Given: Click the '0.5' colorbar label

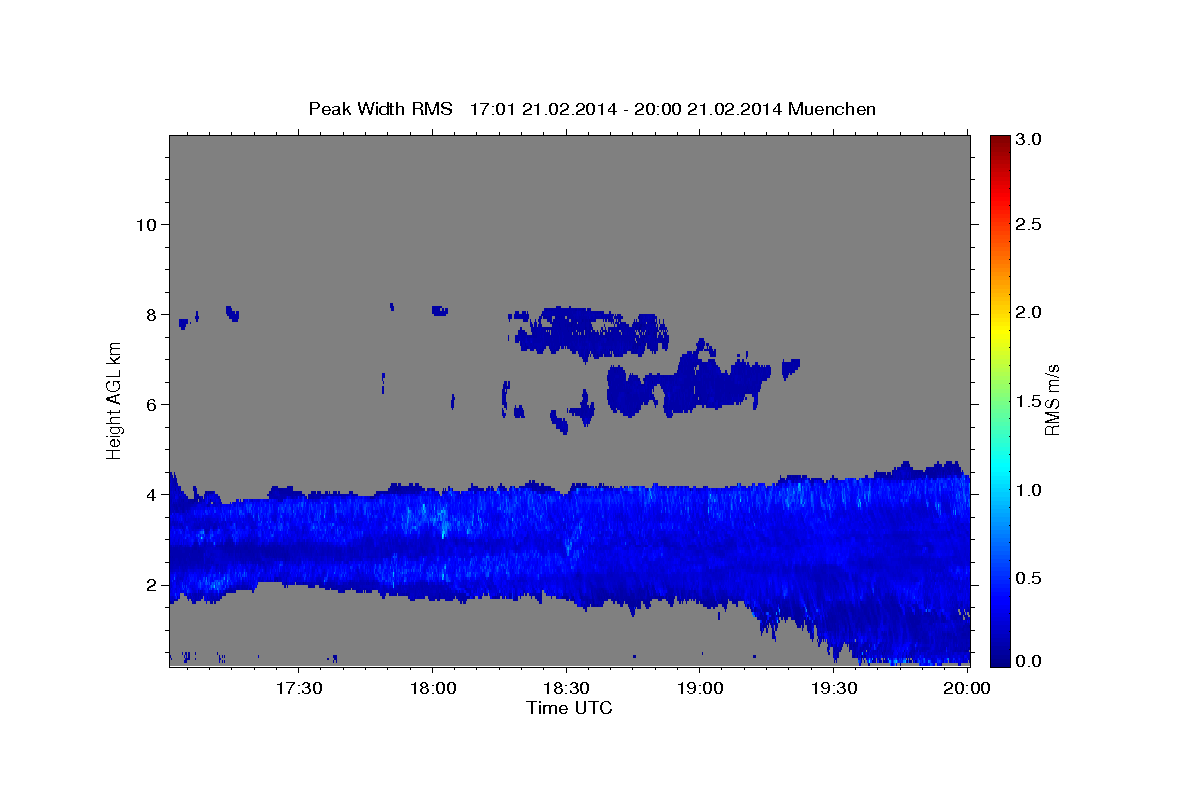Looking at the screenshot, I should (x=1030, y=578).
